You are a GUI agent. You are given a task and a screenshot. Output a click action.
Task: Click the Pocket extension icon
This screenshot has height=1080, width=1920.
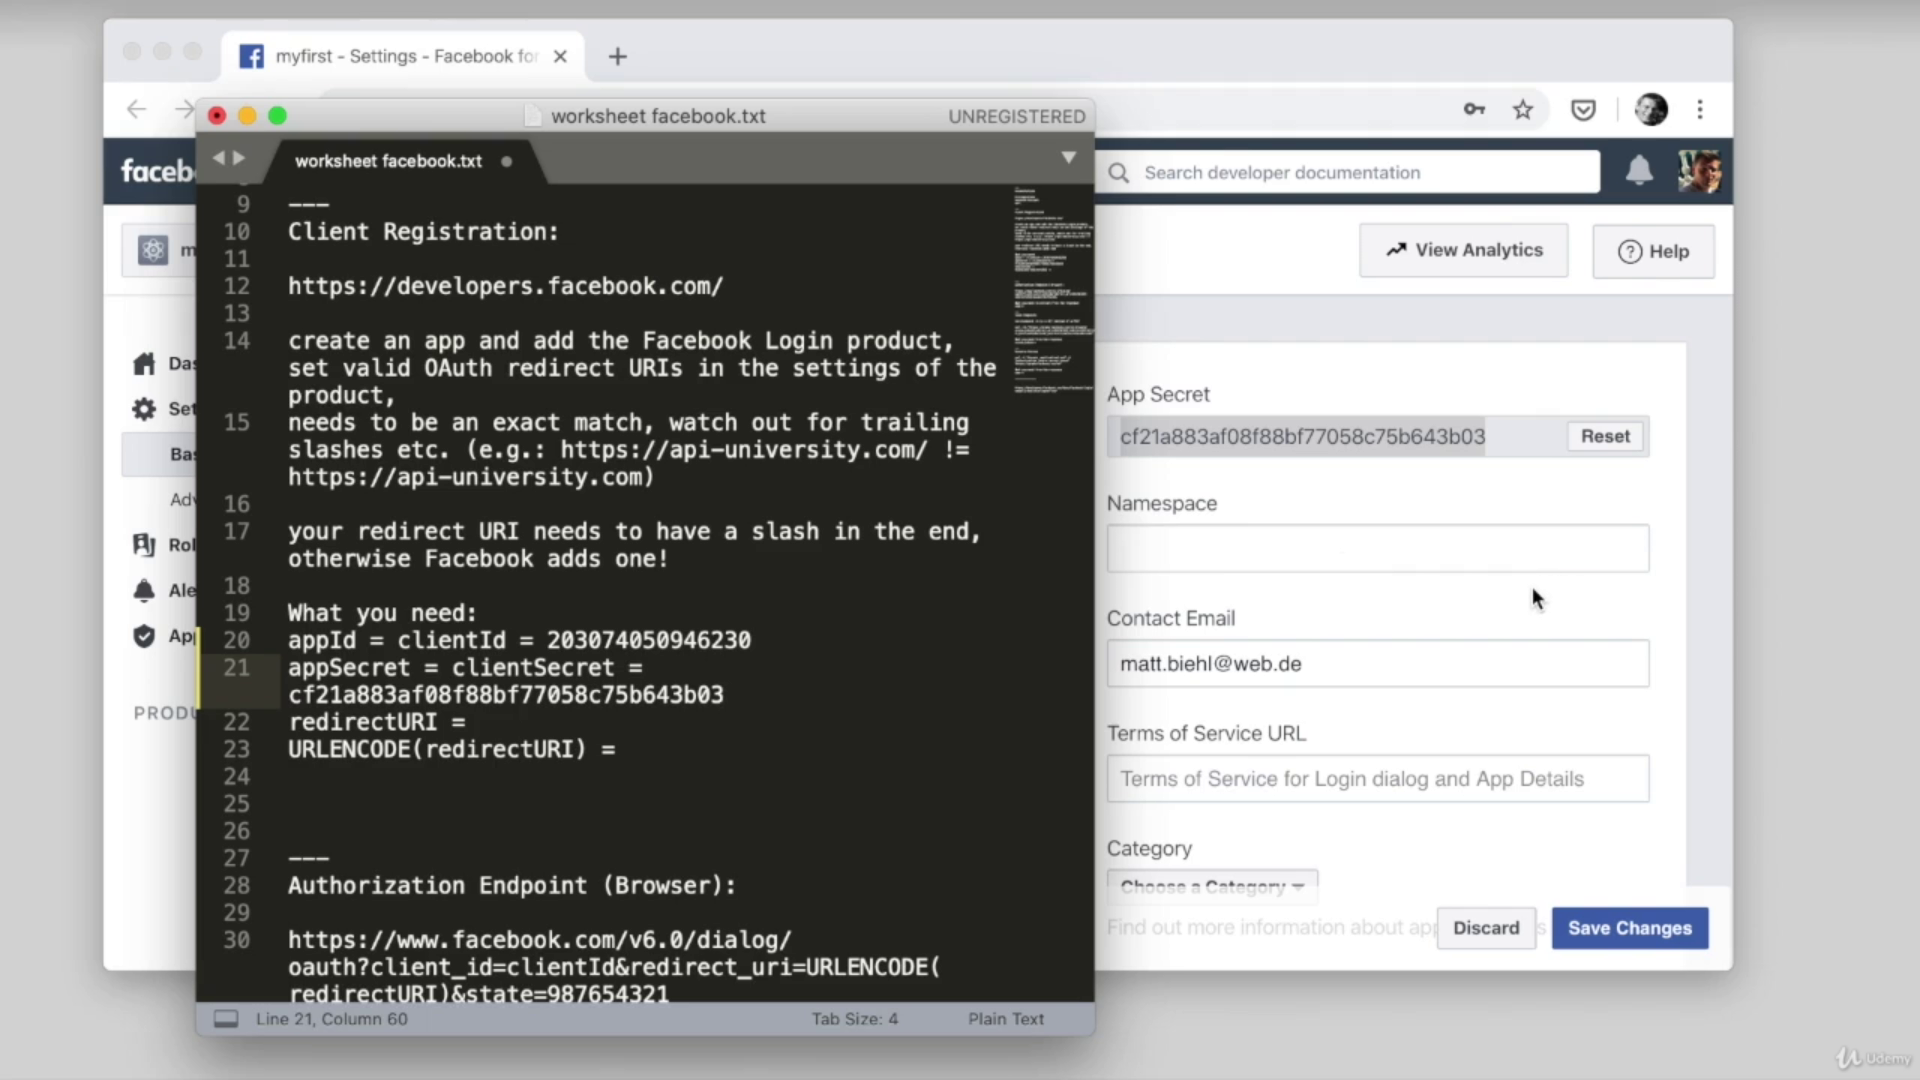(1583, 110)
